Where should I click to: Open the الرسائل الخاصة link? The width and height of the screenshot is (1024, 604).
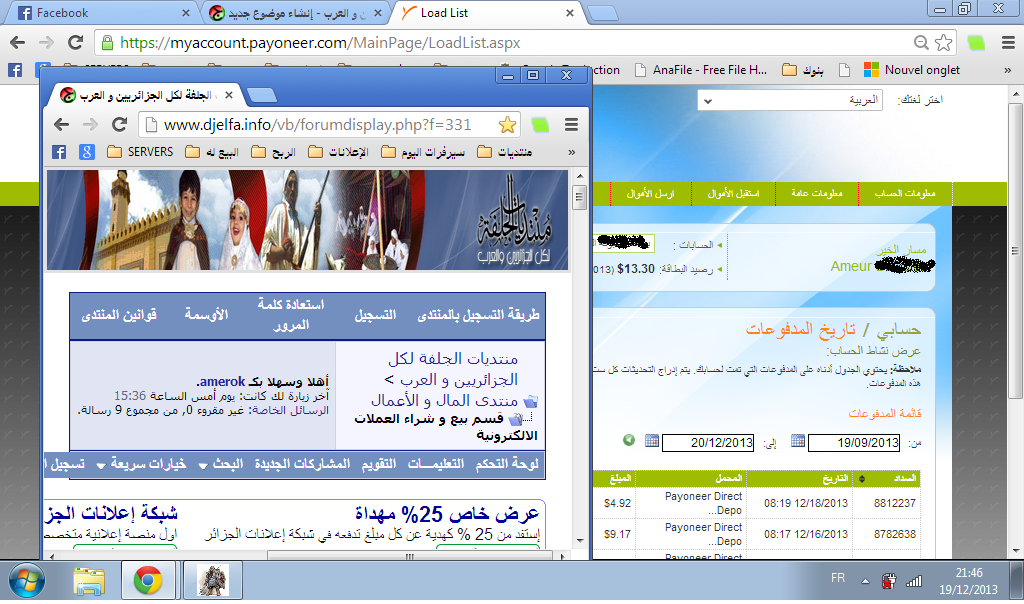[x=291, y=410]
